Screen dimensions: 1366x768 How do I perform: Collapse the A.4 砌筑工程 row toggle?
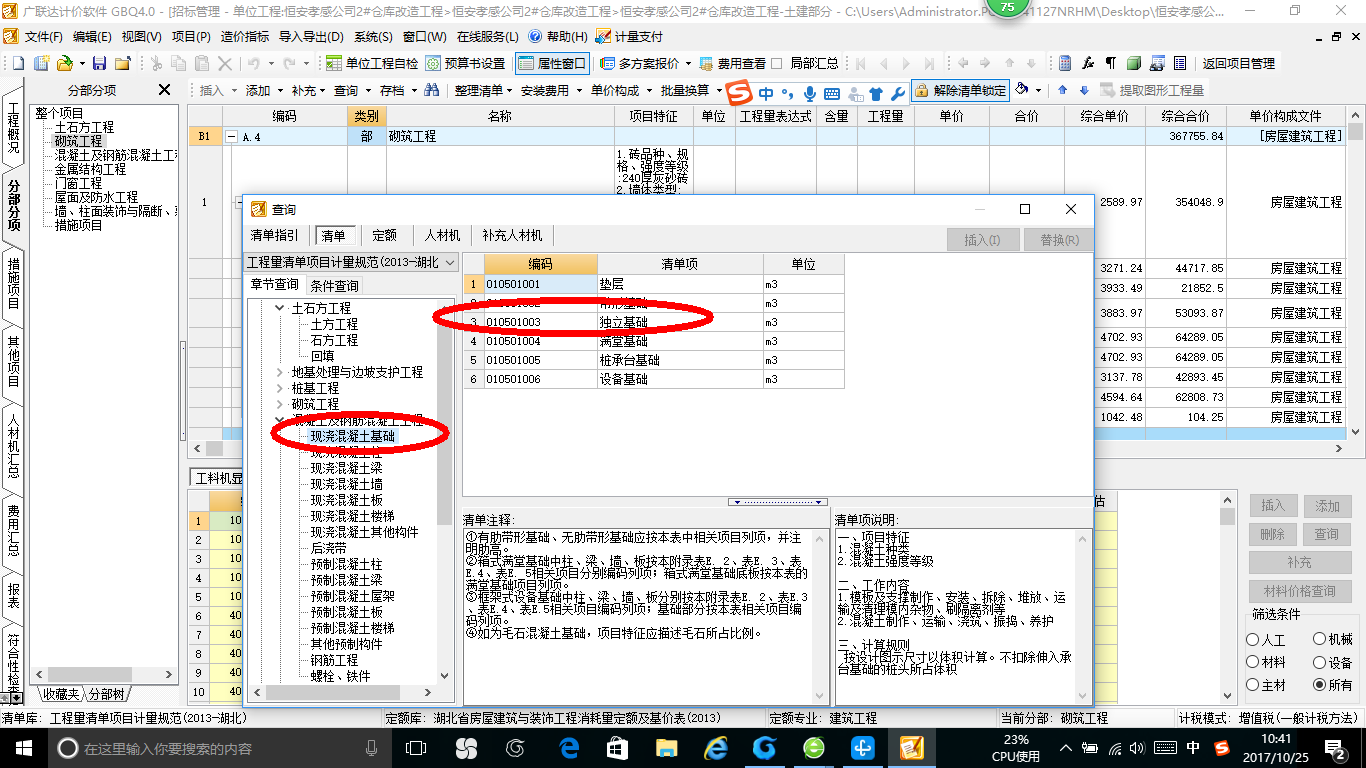[x=232, y=136]
